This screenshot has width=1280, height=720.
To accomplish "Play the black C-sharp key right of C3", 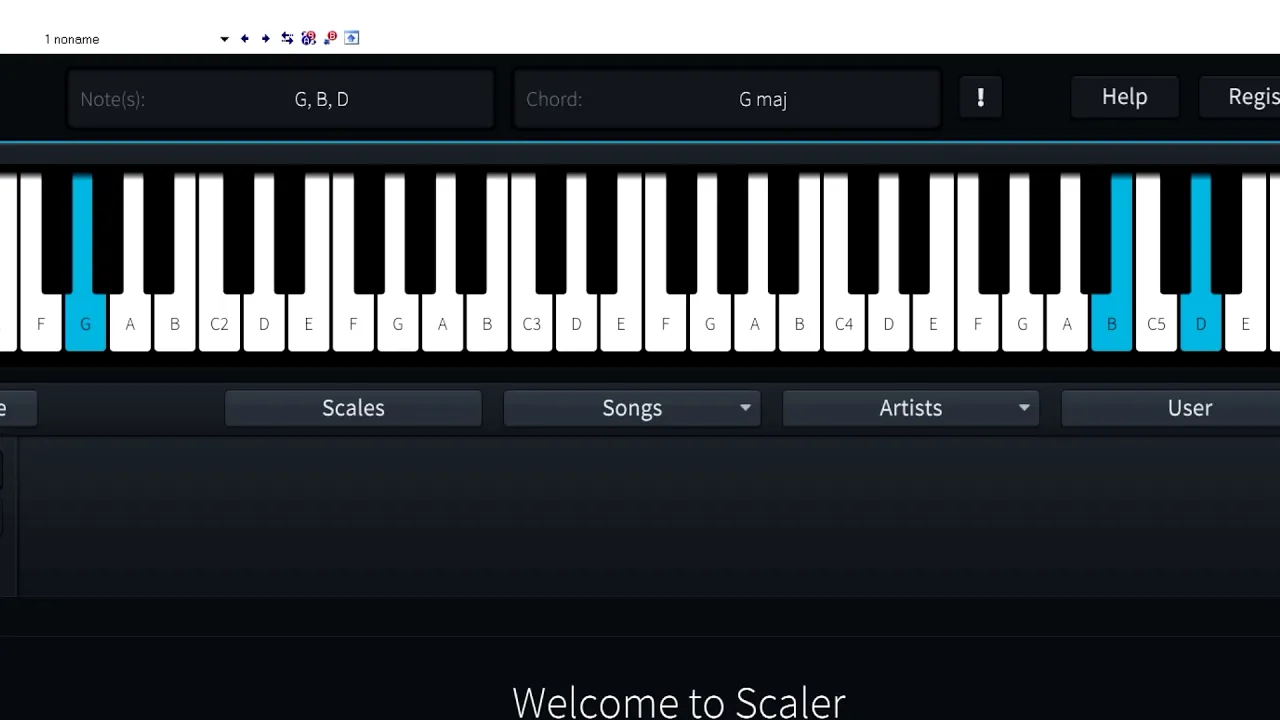I will click(551, 232).
